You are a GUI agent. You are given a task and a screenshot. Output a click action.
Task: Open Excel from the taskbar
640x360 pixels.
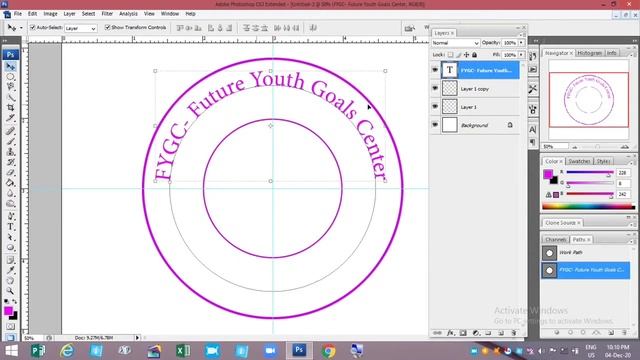[183, 351]
